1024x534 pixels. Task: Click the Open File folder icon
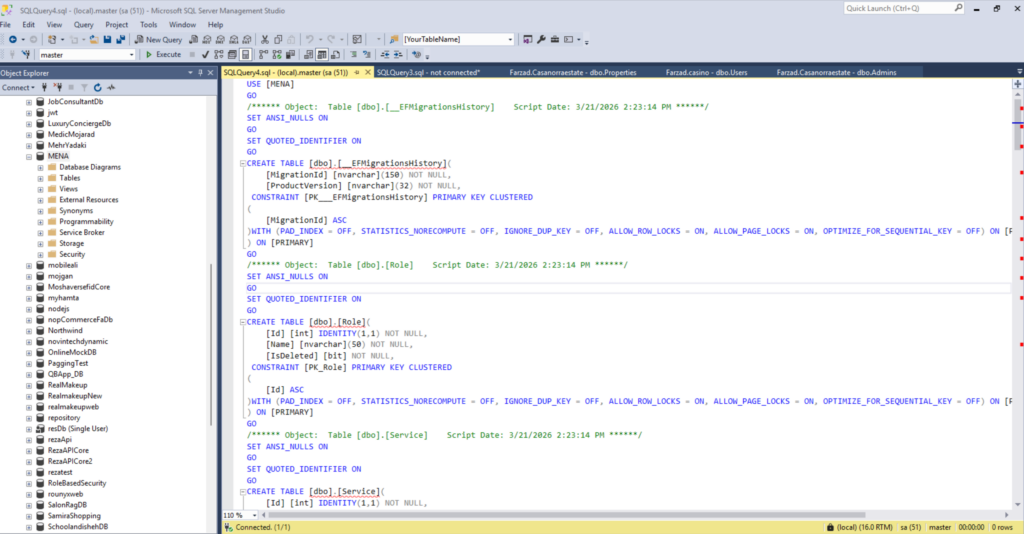pyautogui.click(x=94, y=39)
